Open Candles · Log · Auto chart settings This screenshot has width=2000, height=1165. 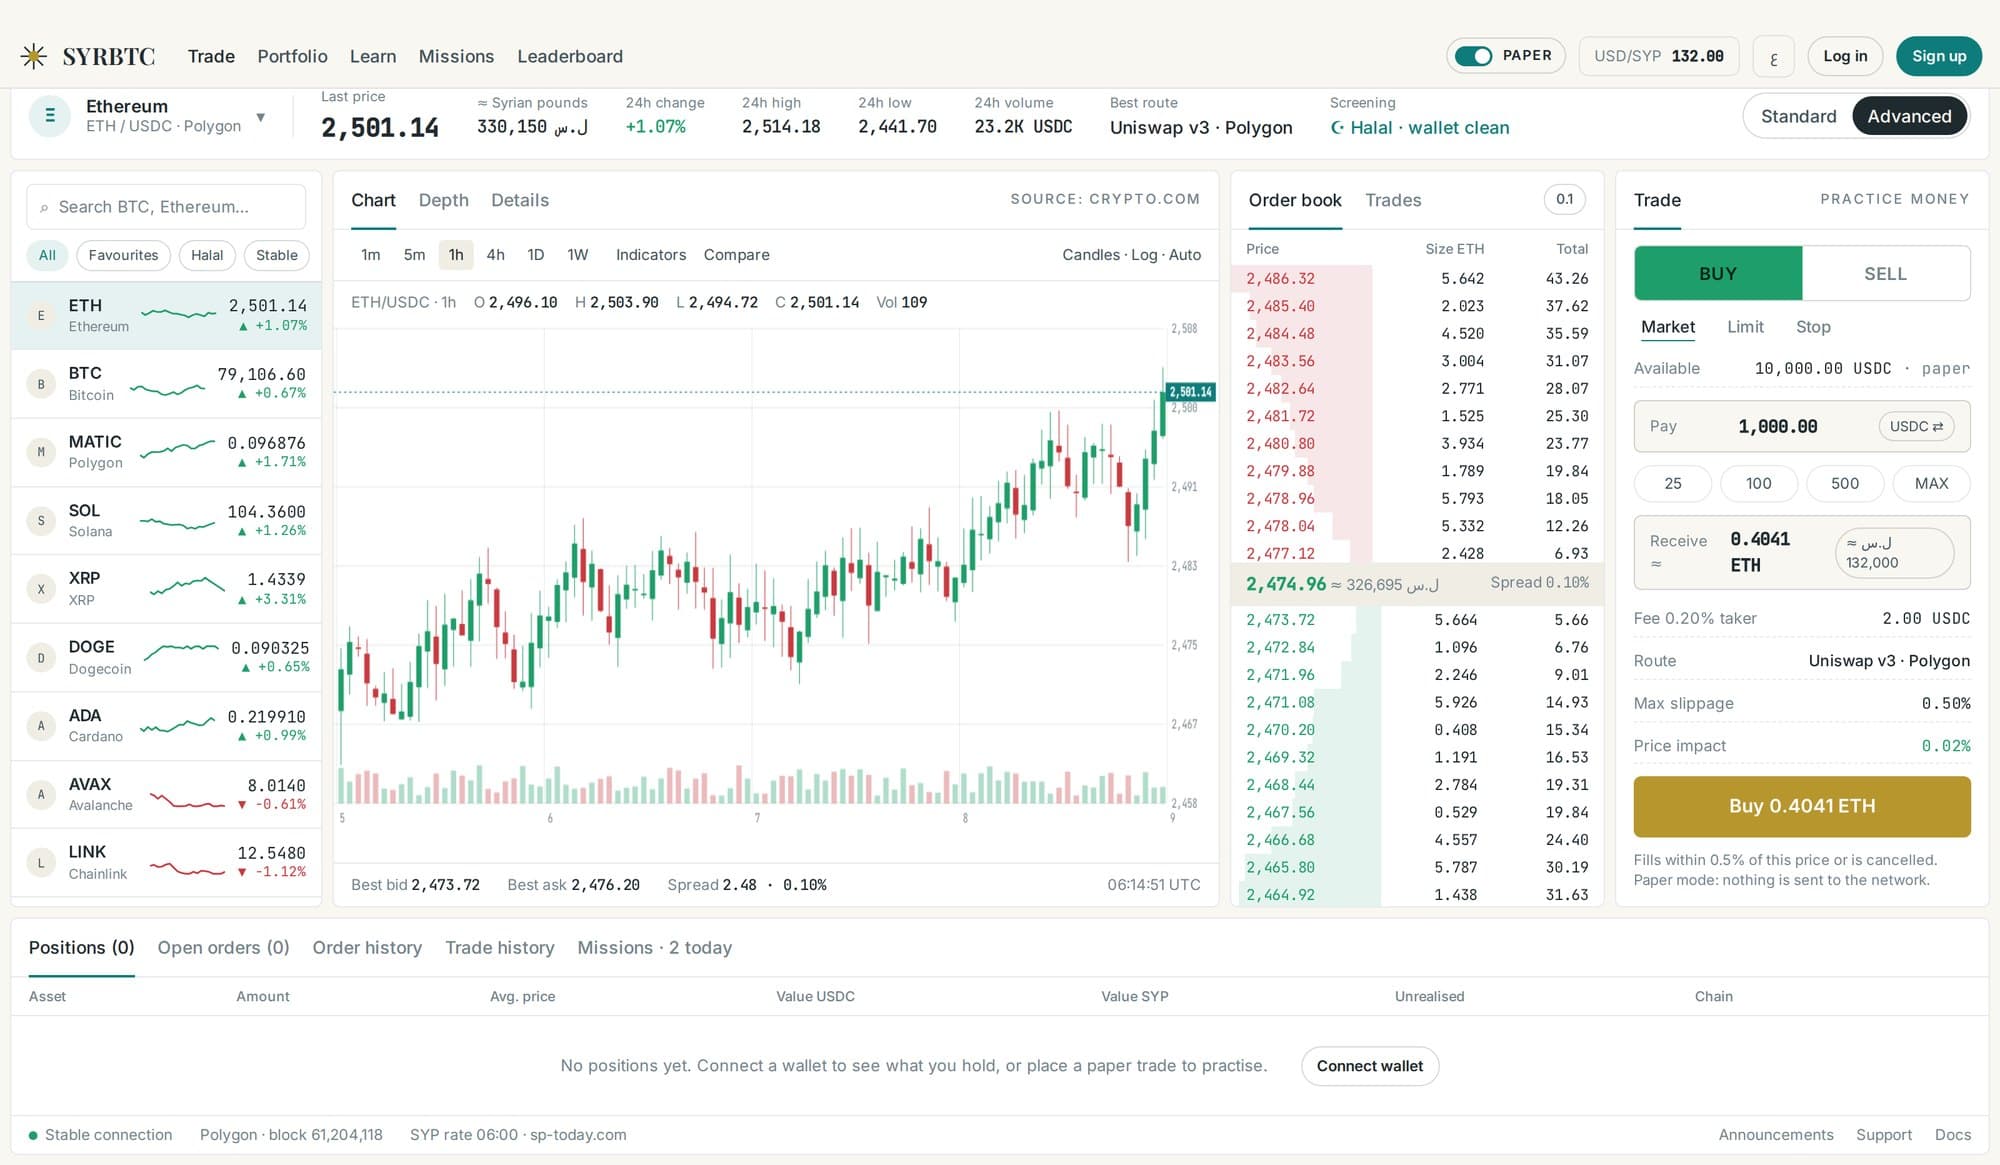pyautogui.click(x=1131, y=255)
